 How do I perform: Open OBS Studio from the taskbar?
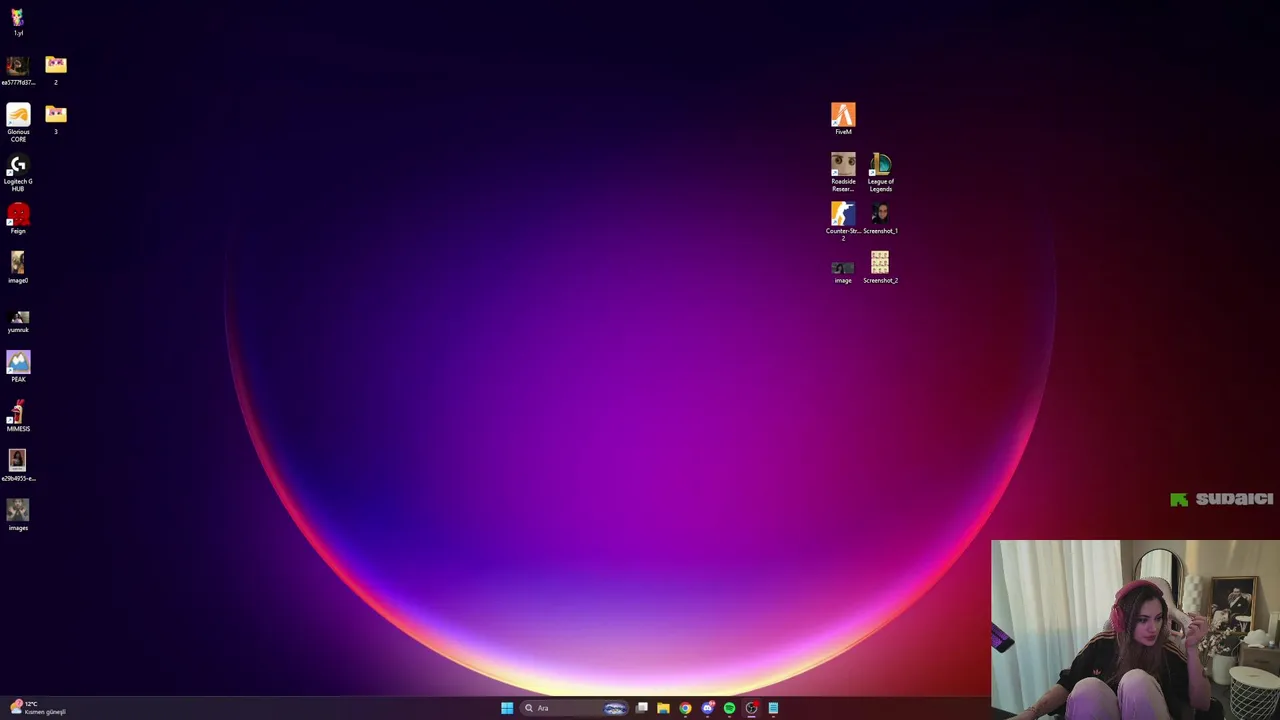[x=751, y=708]
